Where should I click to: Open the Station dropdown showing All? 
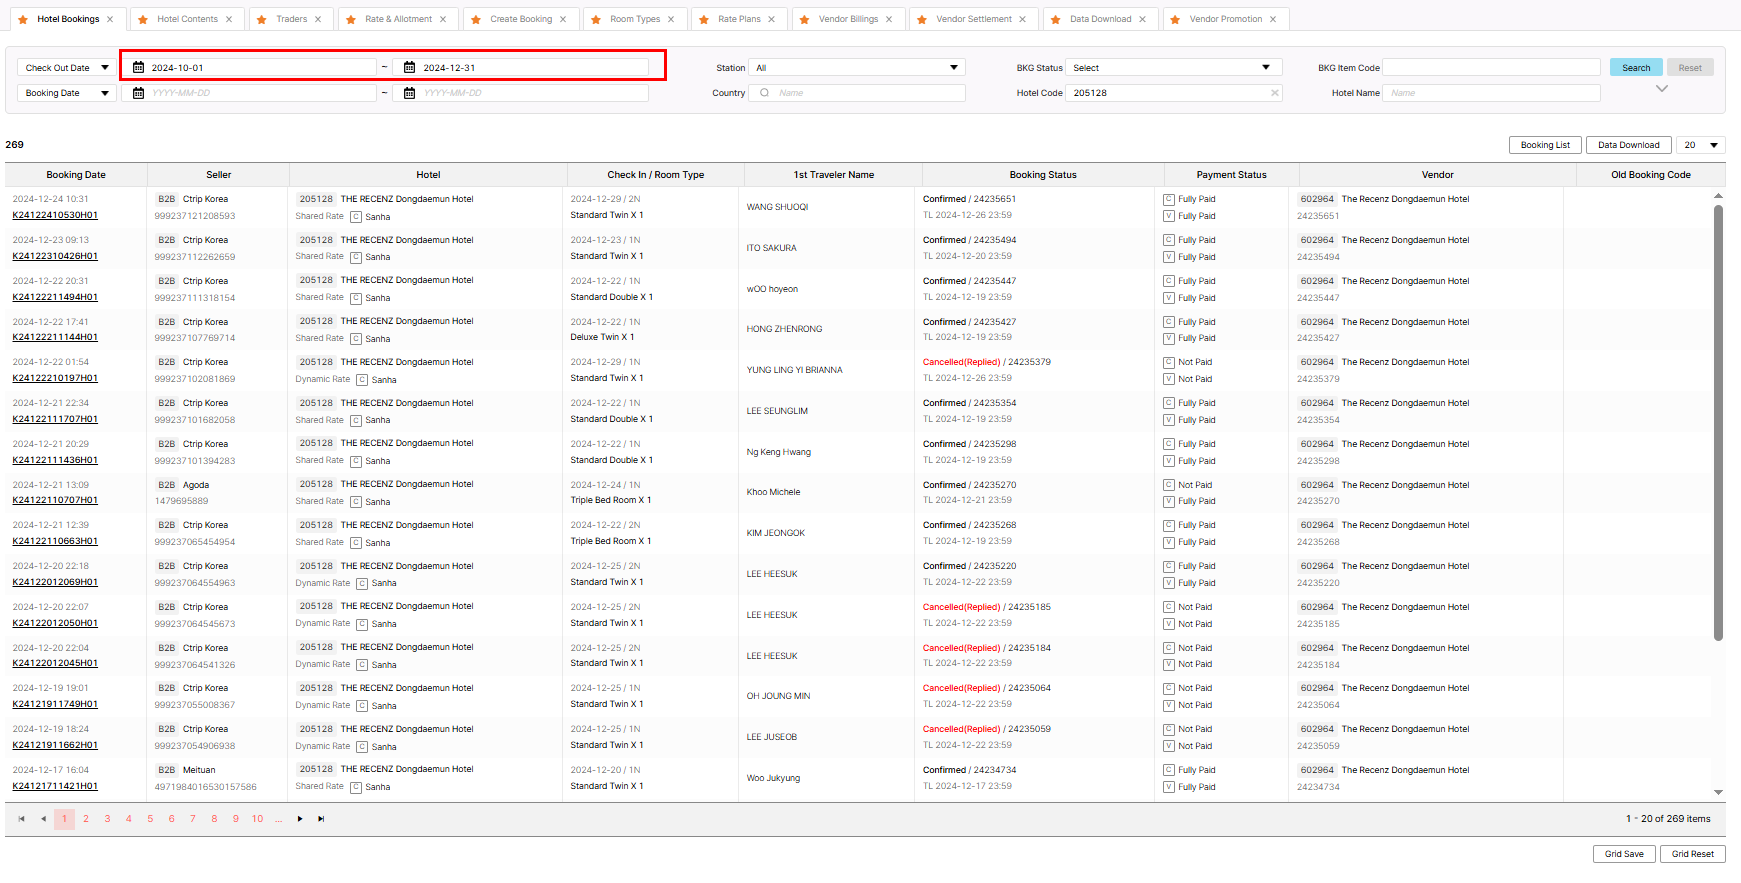(x=858, y=68)
